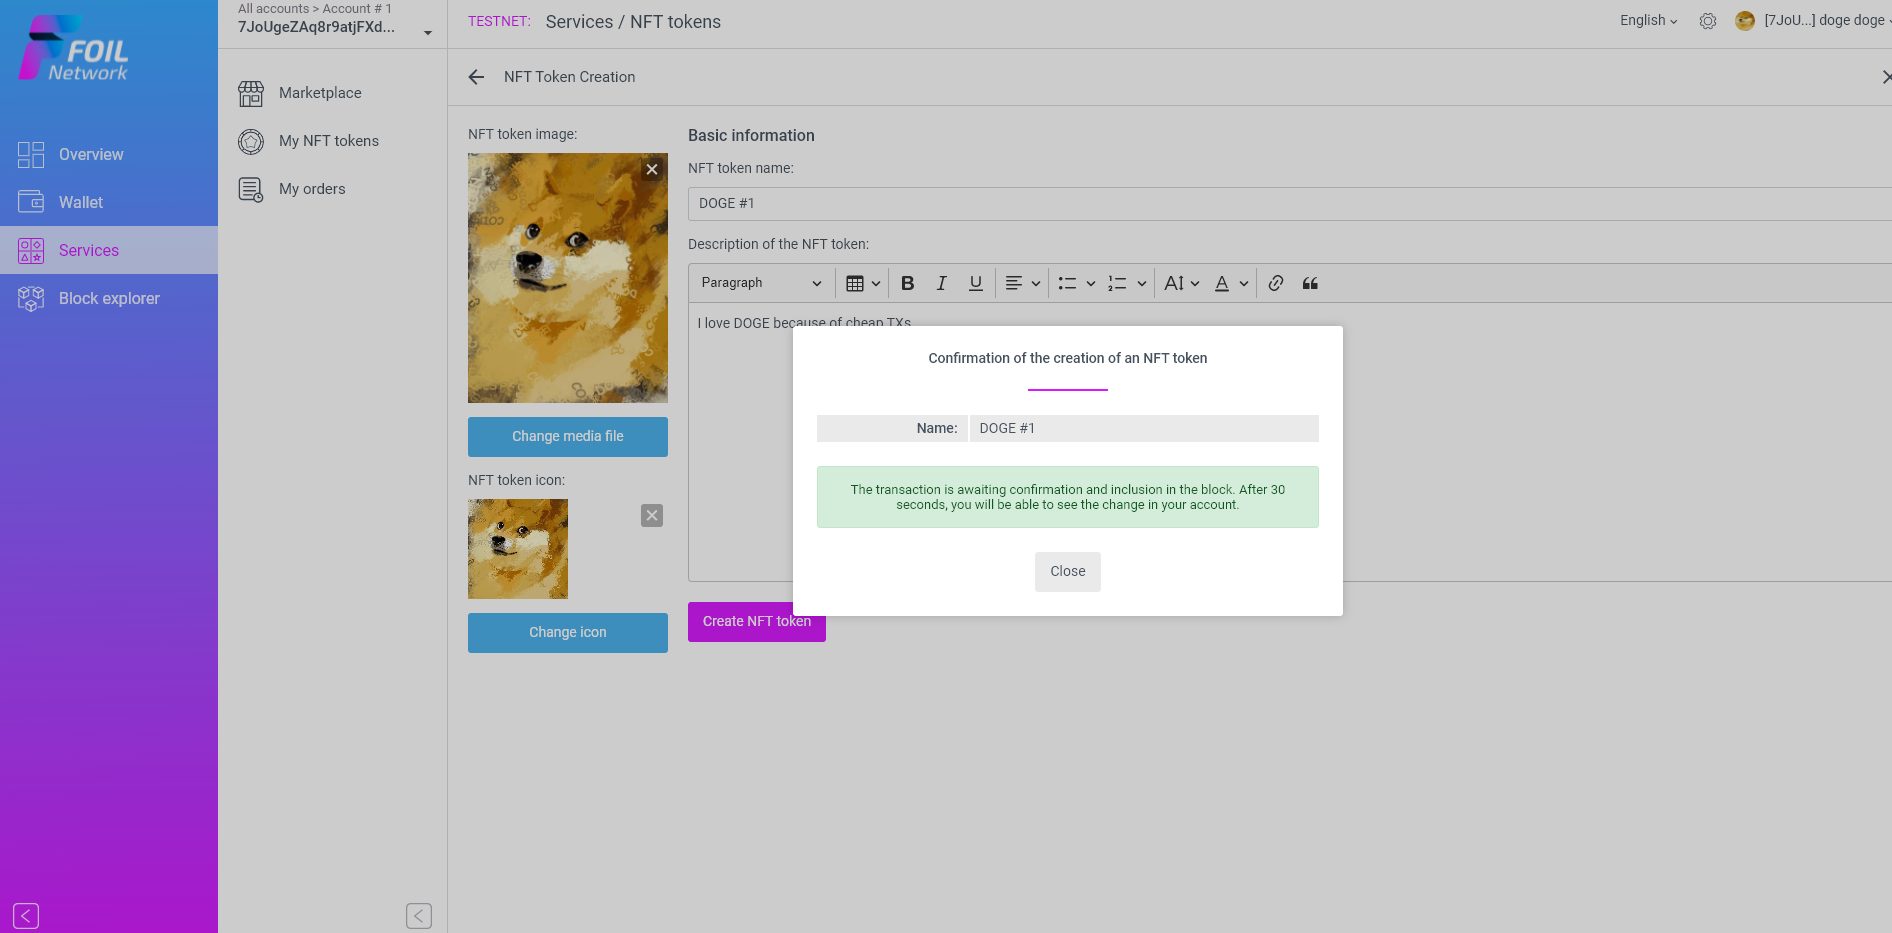
Task: Click the 'Basic information' heading
Action: (x=751, y=136)
